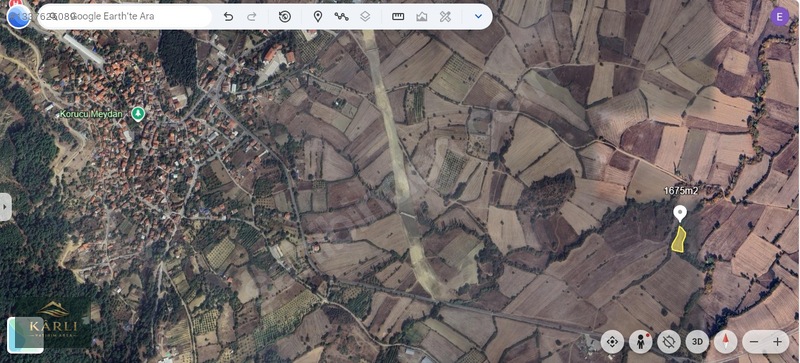The height and width of the screenshot is (363, 800).
Task: Open historical imagery clock icon
Action: (285, 16)
